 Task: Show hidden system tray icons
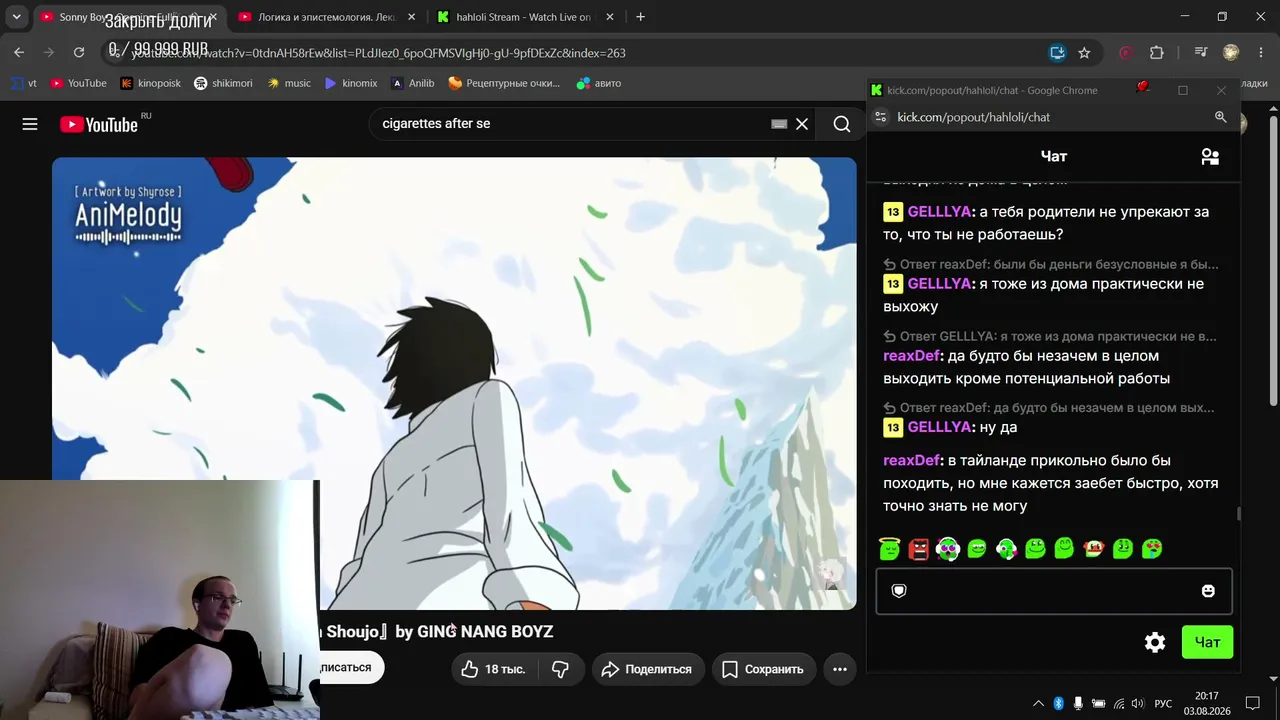point(1038,703)
